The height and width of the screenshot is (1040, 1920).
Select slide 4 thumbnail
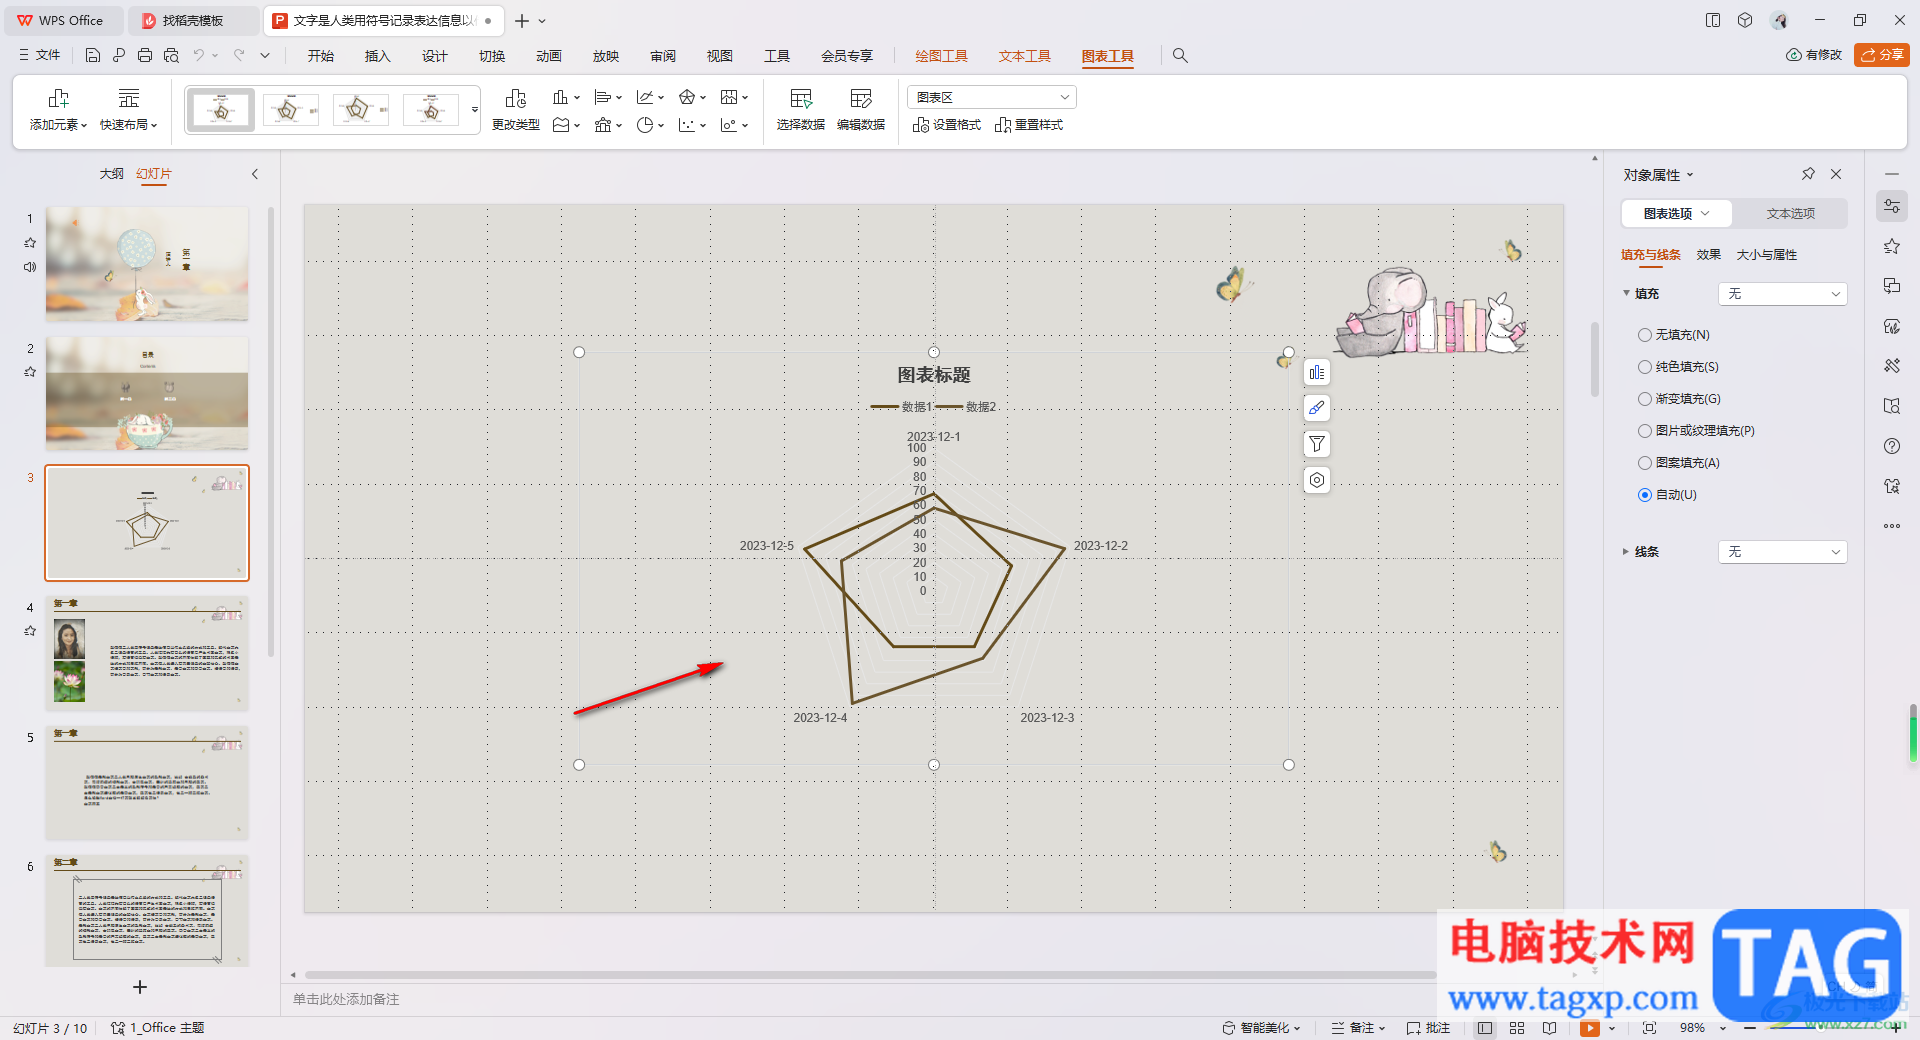147,653
